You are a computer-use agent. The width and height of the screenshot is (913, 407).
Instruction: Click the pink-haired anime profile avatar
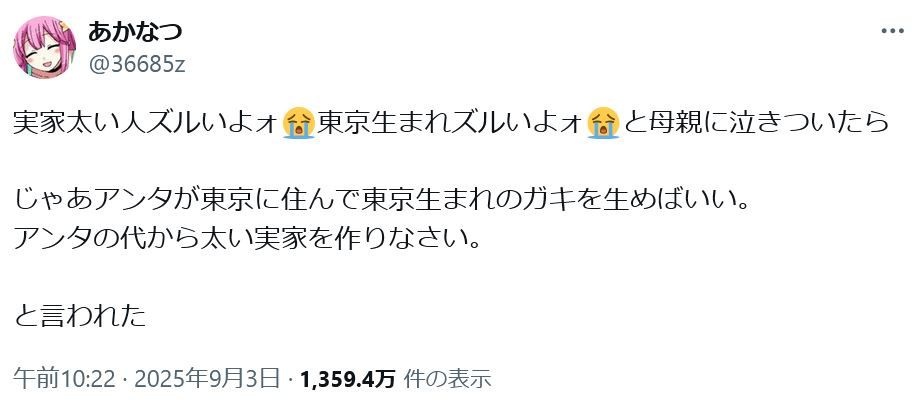click(x=44, y=47)
